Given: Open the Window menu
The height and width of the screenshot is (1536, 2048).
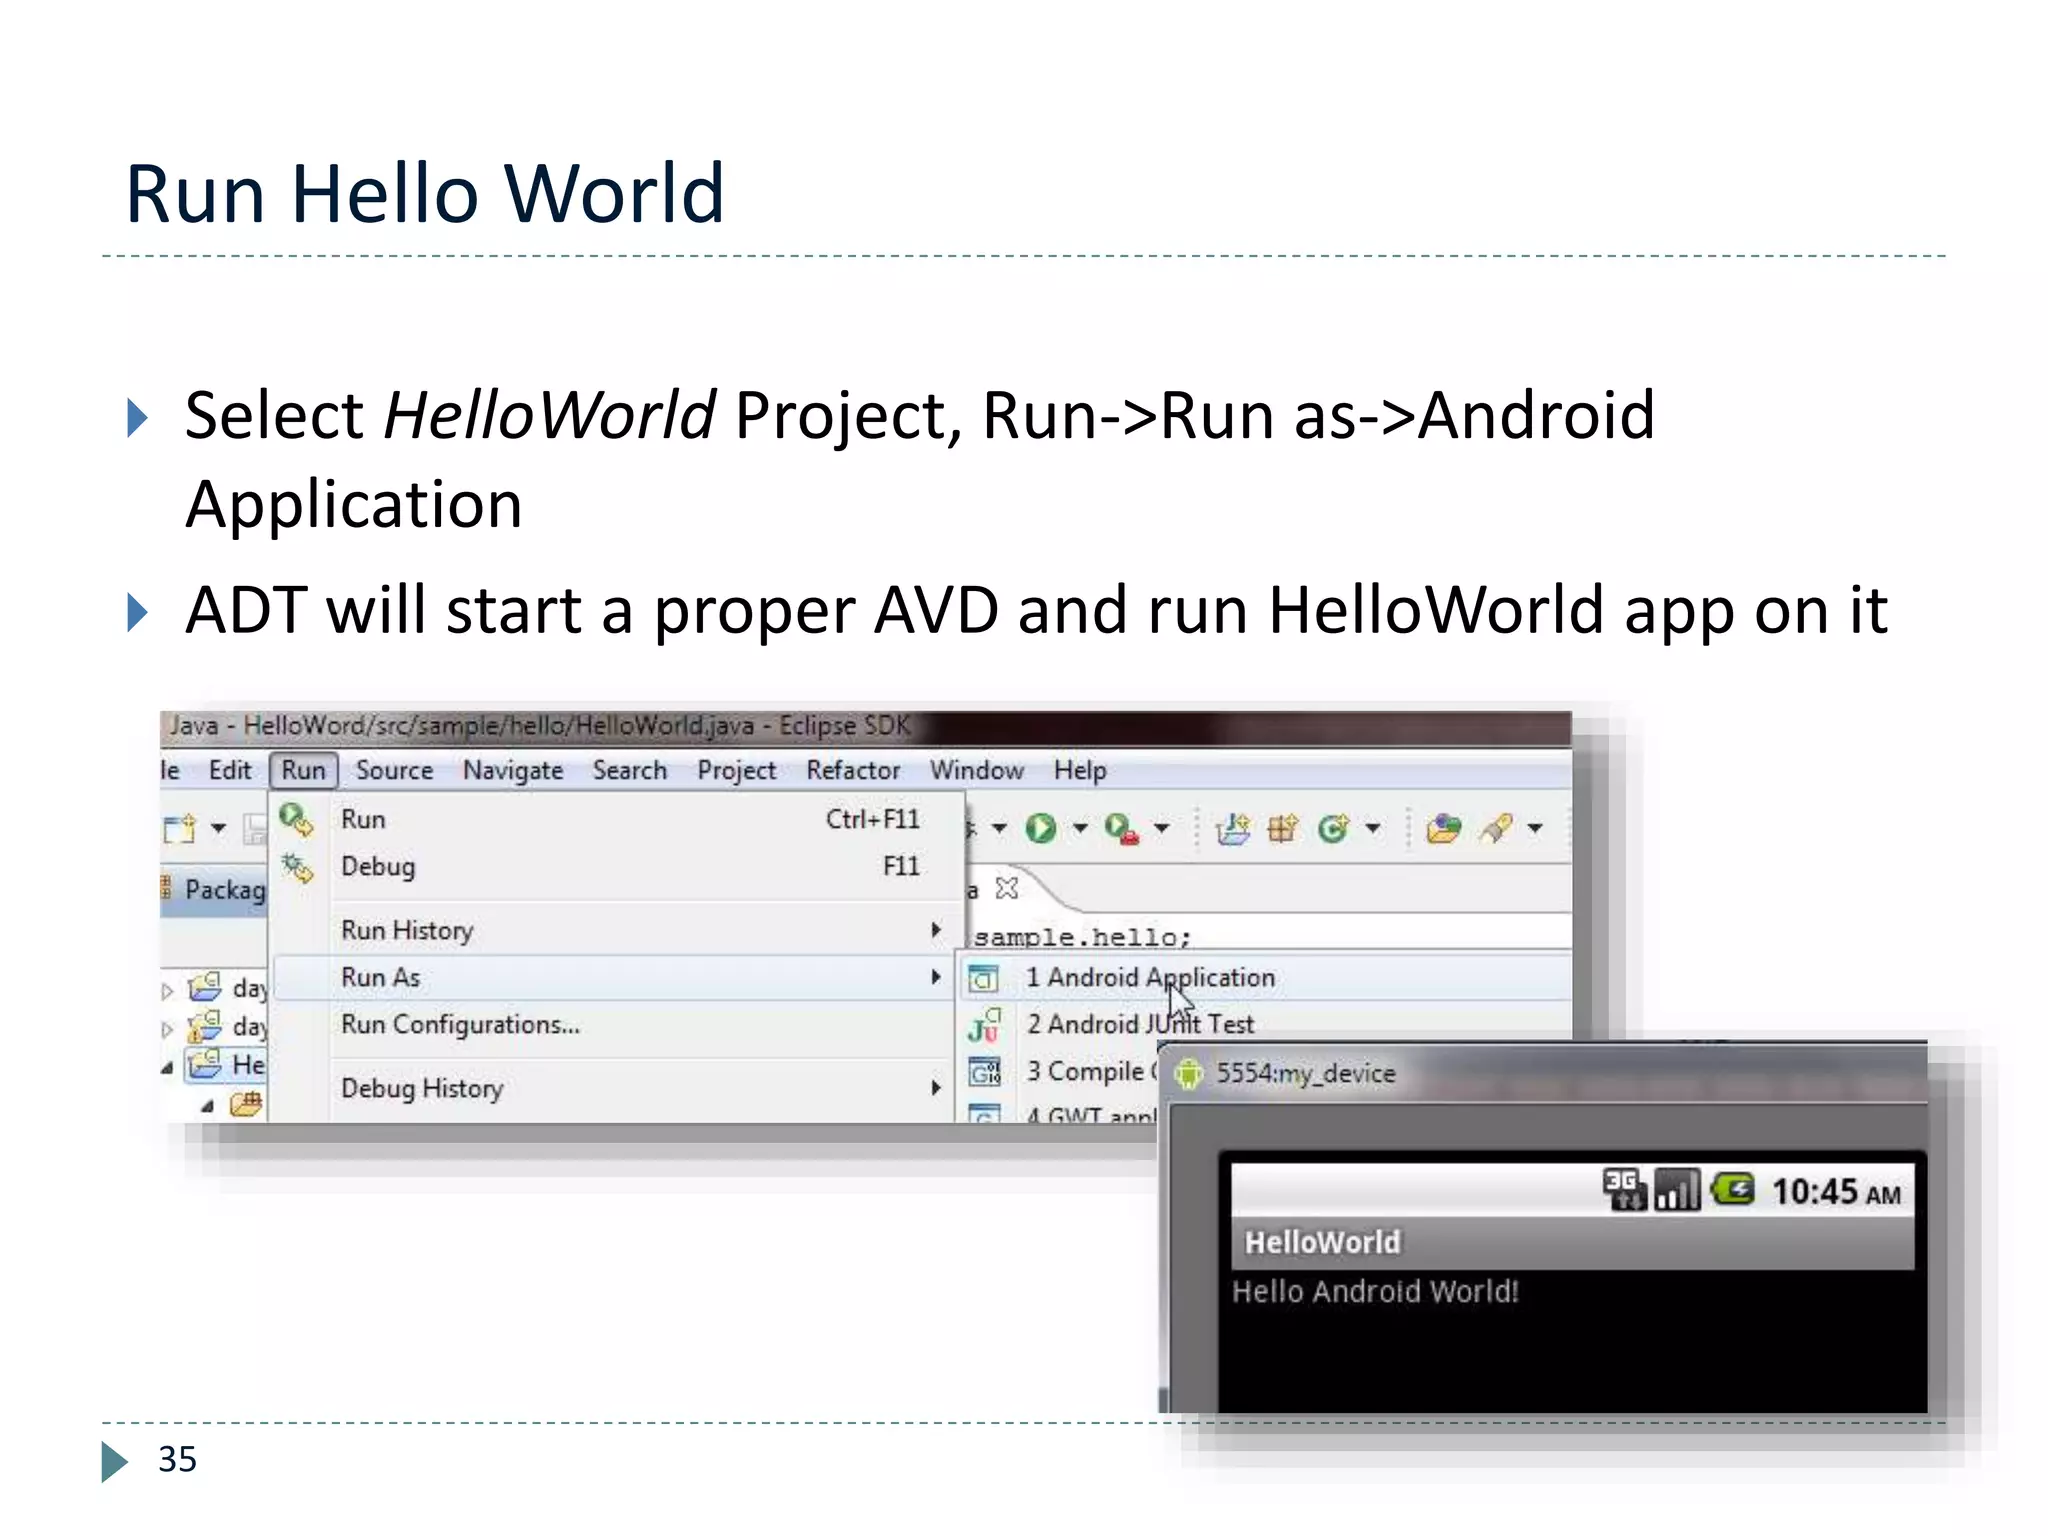Looking at the screenshot, I should pyautogui.click(x=977, y=770).
